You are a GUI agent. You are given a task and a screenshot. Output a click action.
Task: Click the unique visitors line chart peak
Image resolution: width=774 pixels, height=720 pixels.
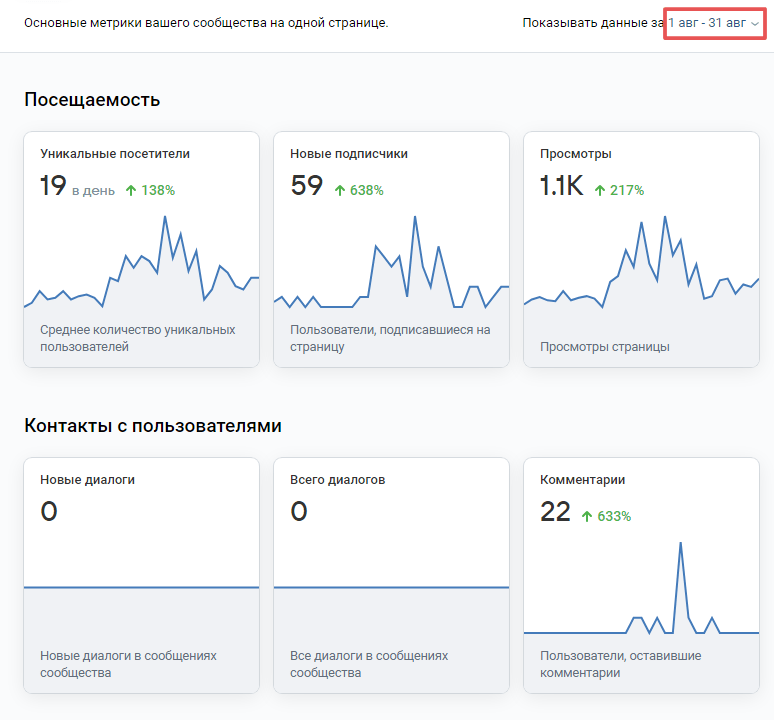point(165,217)
